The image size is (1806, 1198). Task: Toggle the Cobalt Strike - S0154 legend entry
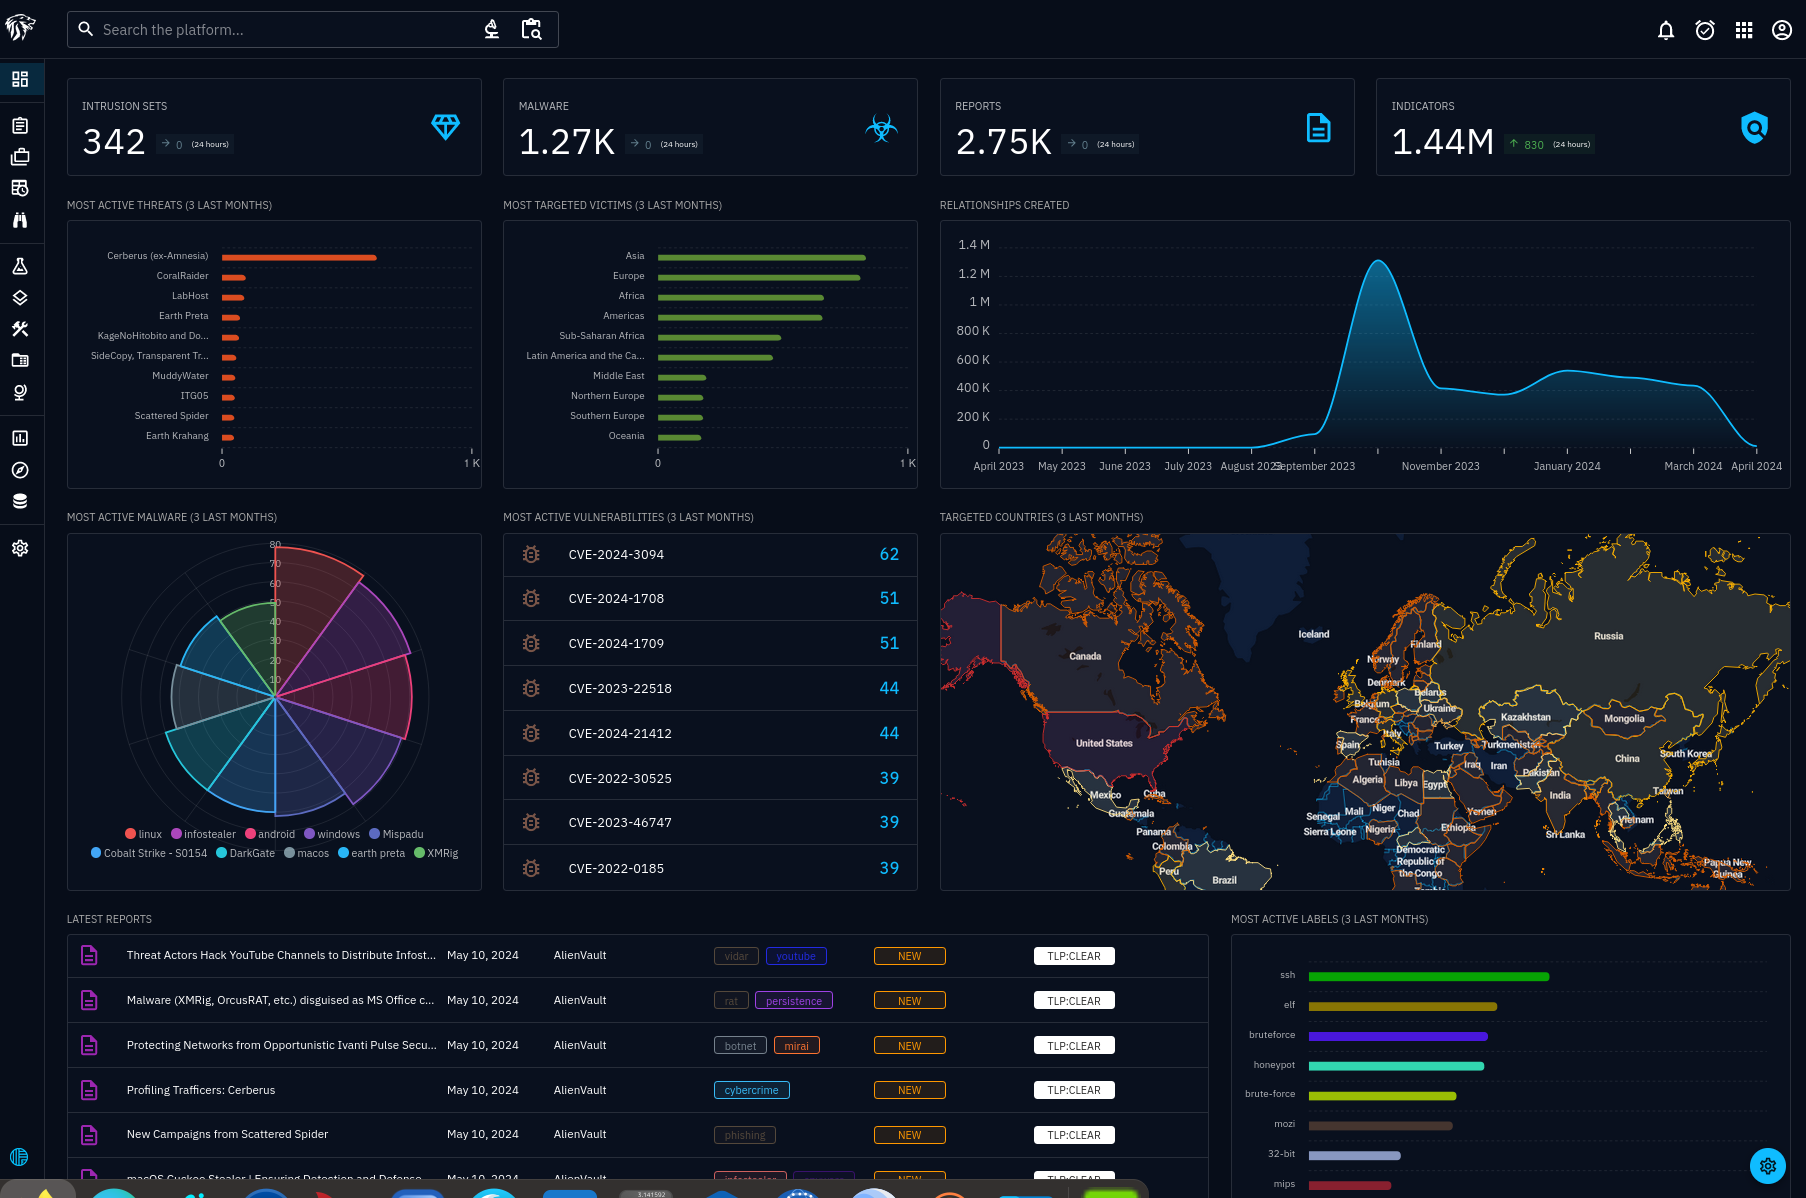pyautogui.click(x=149, y=853)
